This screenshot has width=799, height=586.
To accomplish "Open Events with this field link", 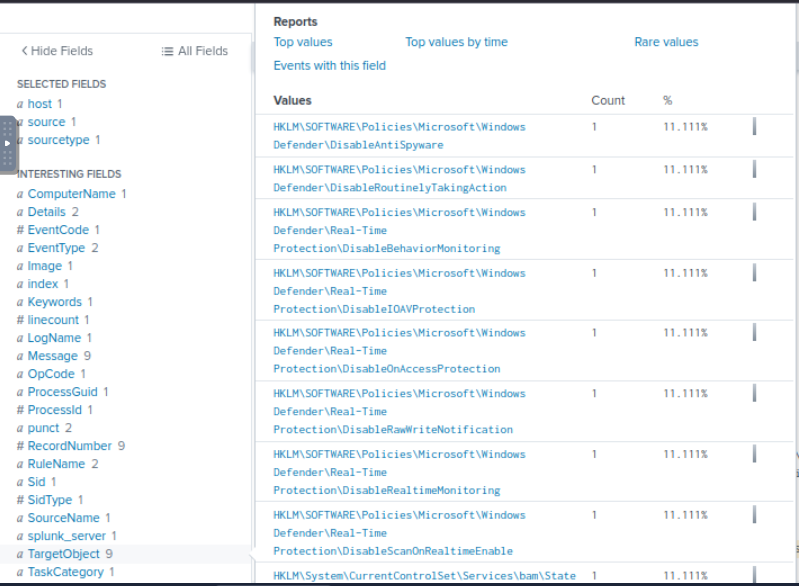I will click(329, 66).
